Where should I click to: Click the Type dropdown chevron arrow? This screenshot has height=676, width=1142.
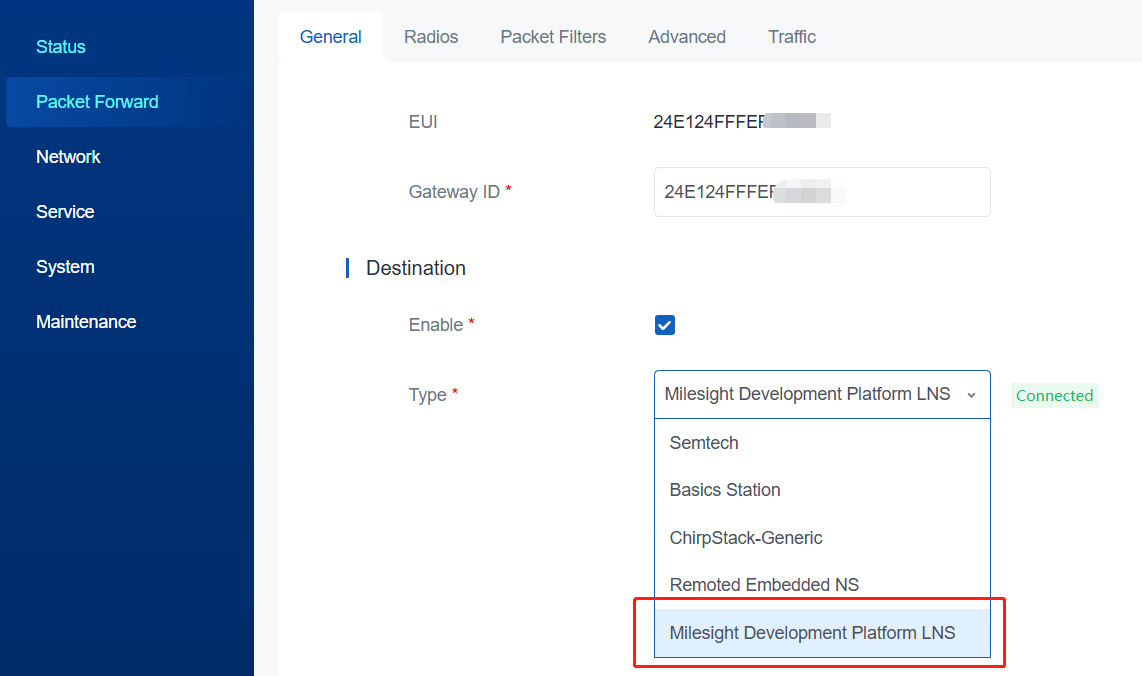pyautogui.click(x=971, y=396)
